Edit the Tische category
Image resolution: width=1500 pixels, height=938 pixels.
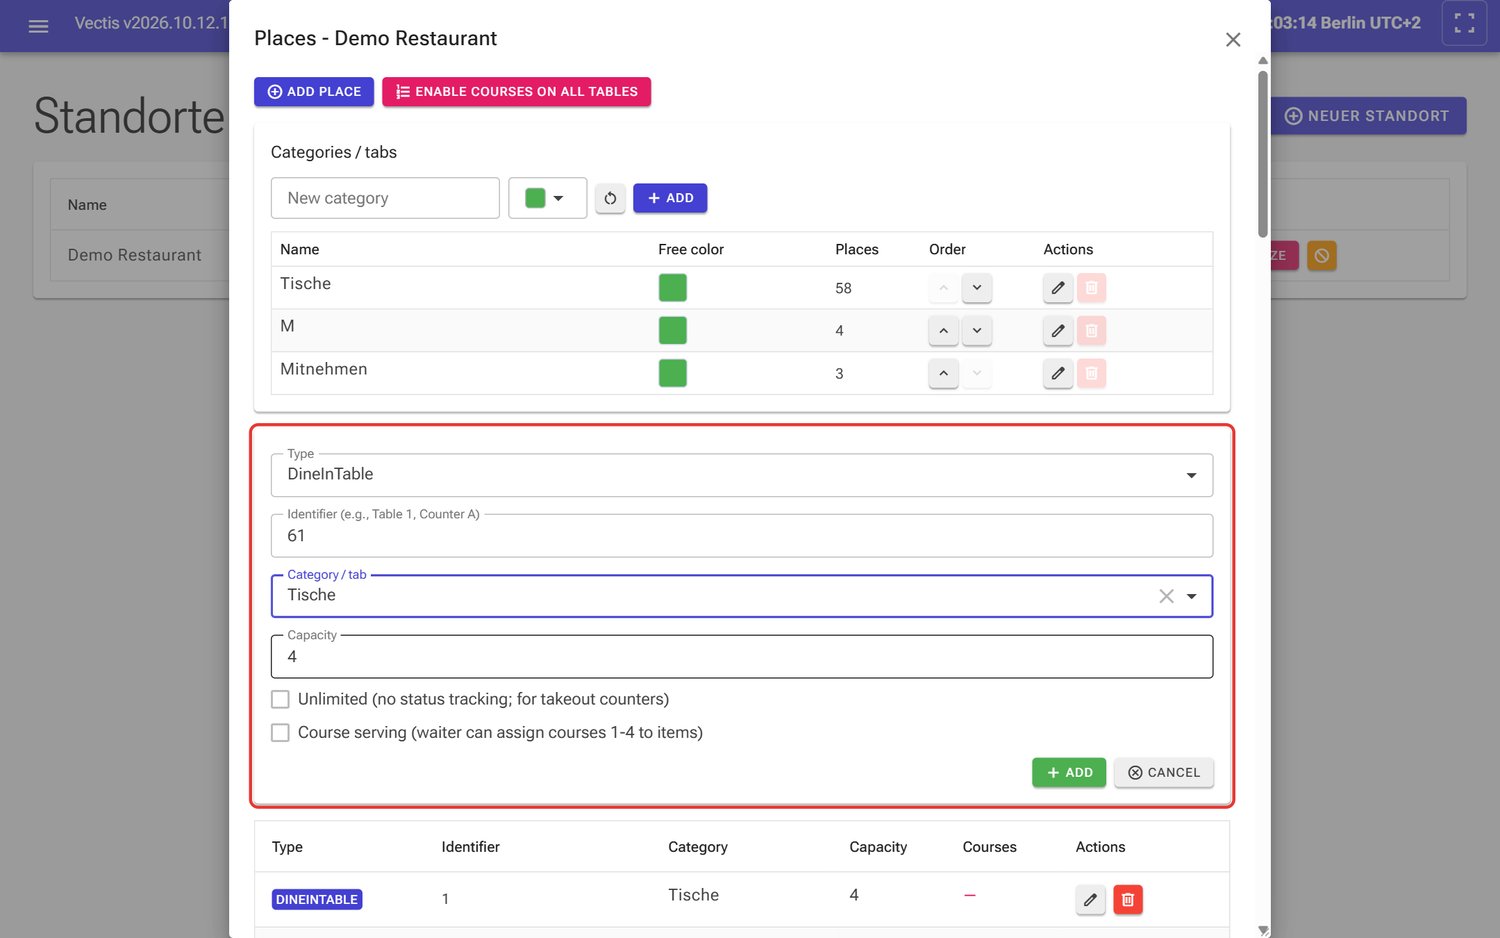coord(1058,288)
